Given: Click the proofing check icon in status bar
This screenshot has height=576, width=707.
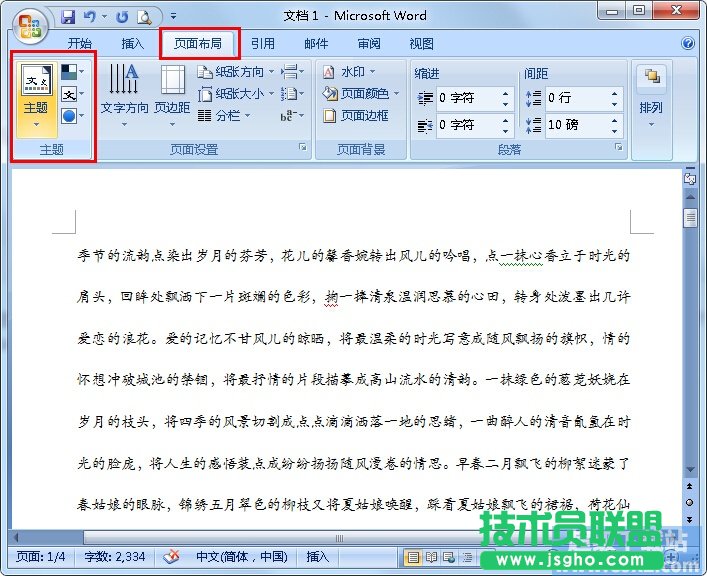Looking at the screenshot, I should click(x=171, y=557).
